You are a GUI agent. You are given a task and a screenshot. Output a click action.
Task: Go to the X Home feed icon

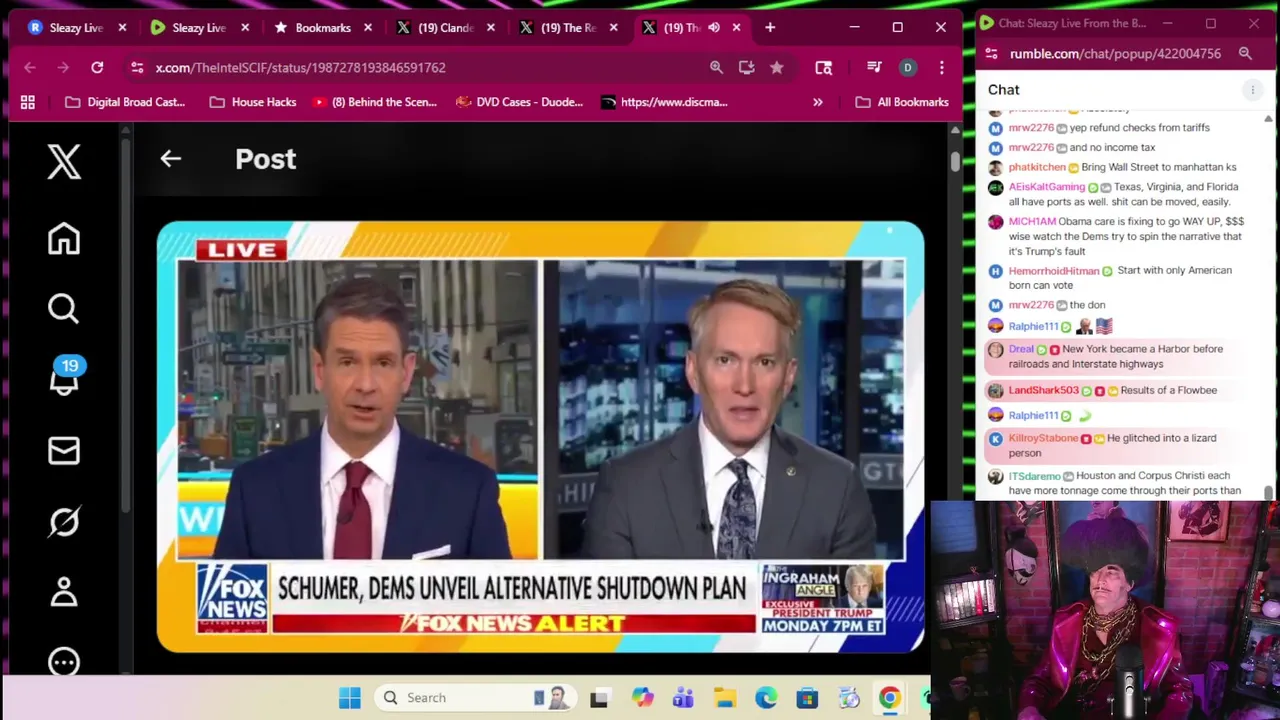64,239
